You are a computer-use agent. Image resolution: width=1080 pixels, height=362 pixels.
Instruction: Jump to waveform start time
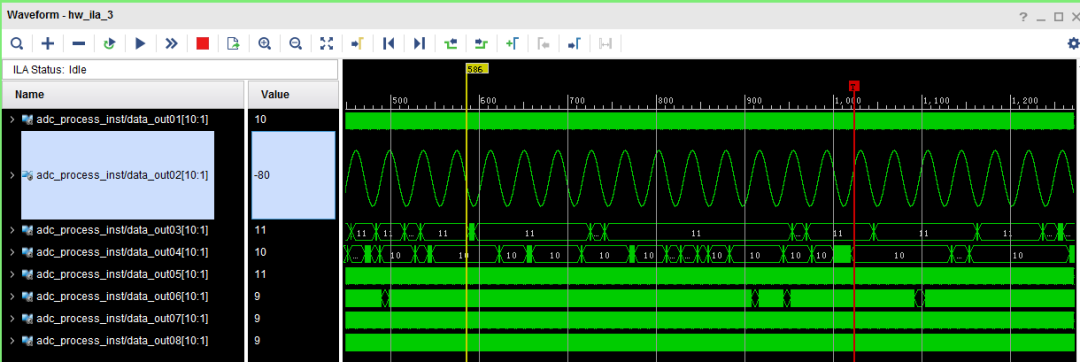pos(388,44)
